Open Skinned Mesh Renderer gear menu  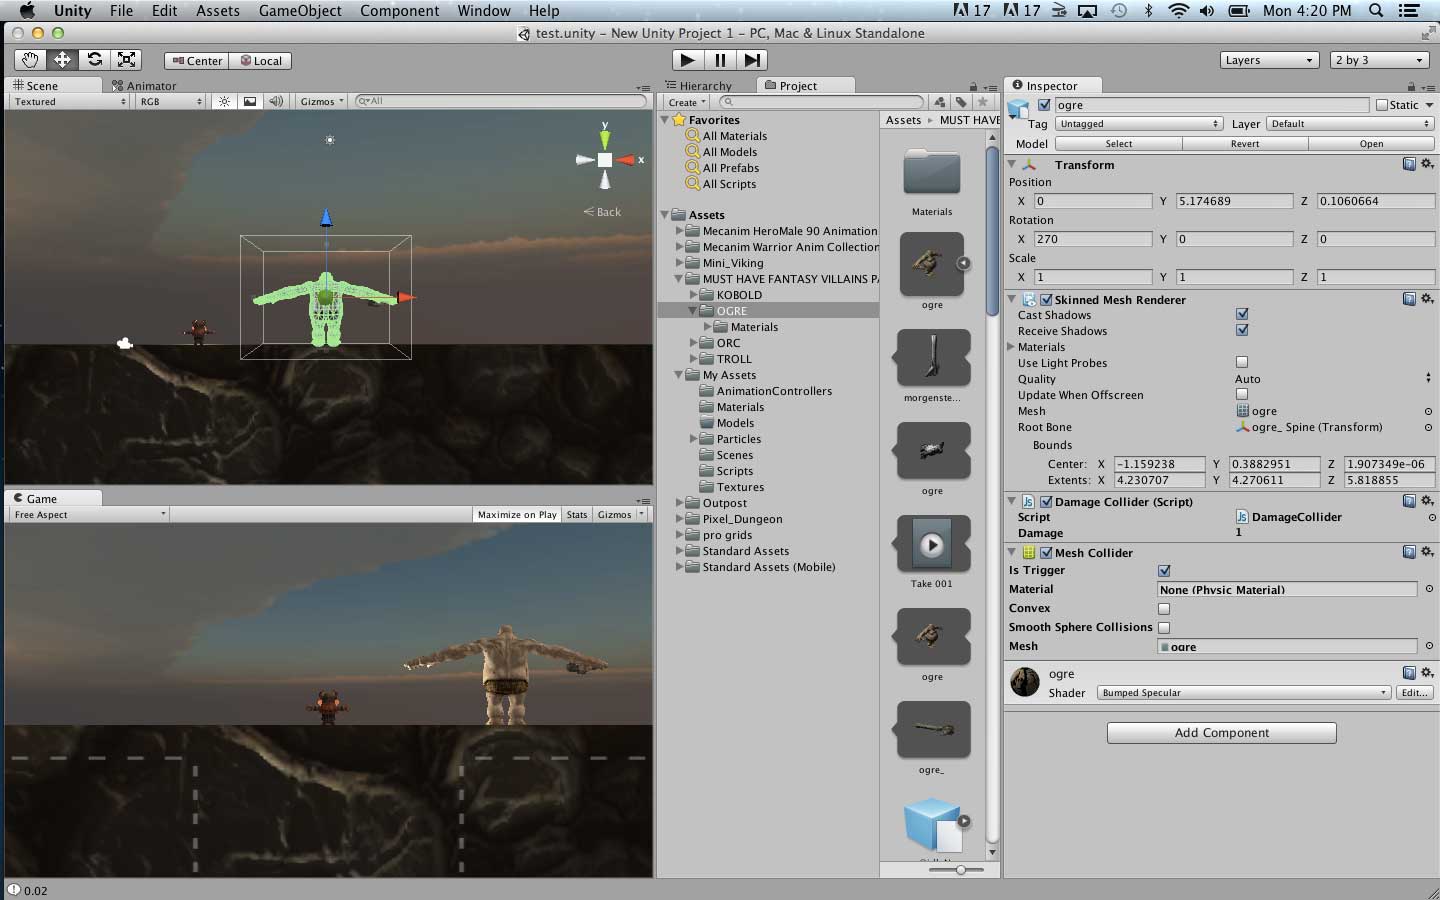1428,299
